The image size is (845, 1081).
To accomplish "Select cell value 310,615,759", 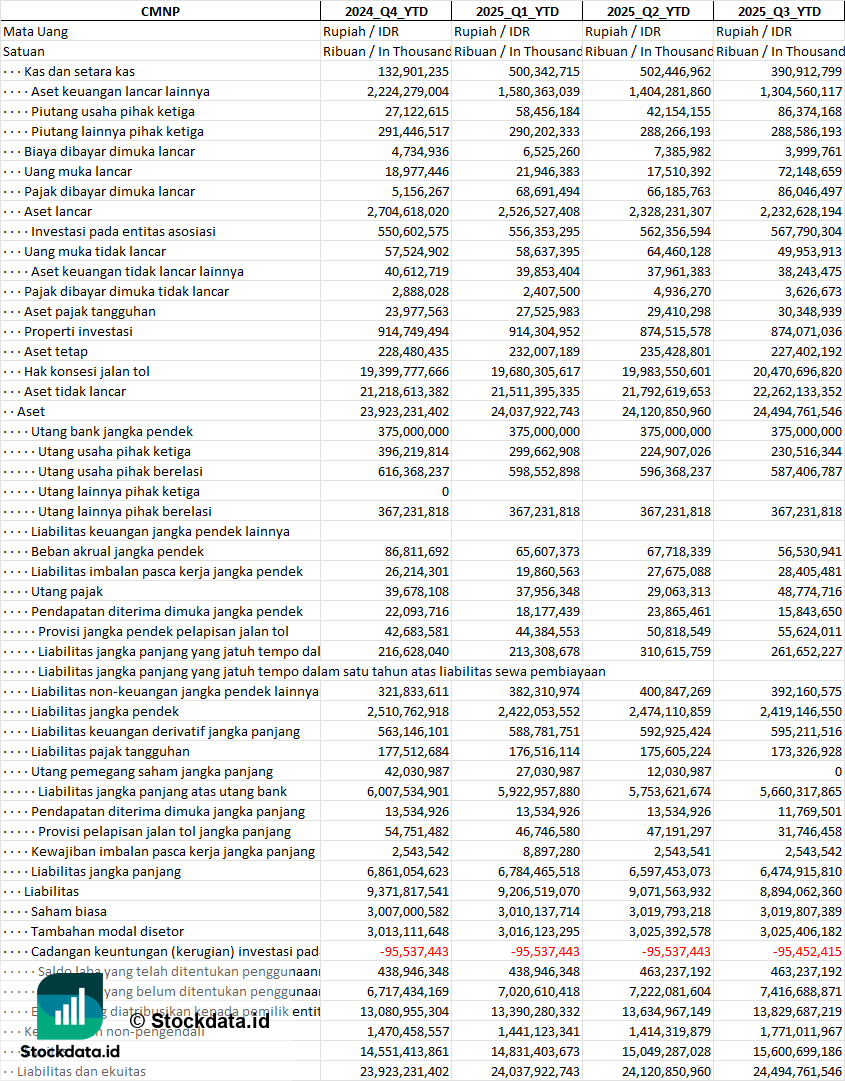I will (x=675, y=651).
